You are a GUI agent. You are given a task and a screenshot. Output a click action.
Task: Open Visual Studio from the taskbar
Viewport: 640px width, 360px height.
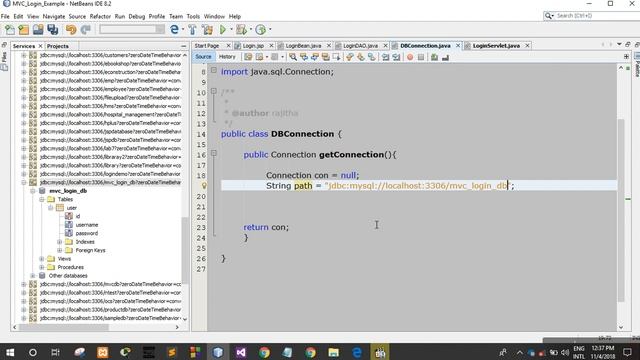point(241,352)
